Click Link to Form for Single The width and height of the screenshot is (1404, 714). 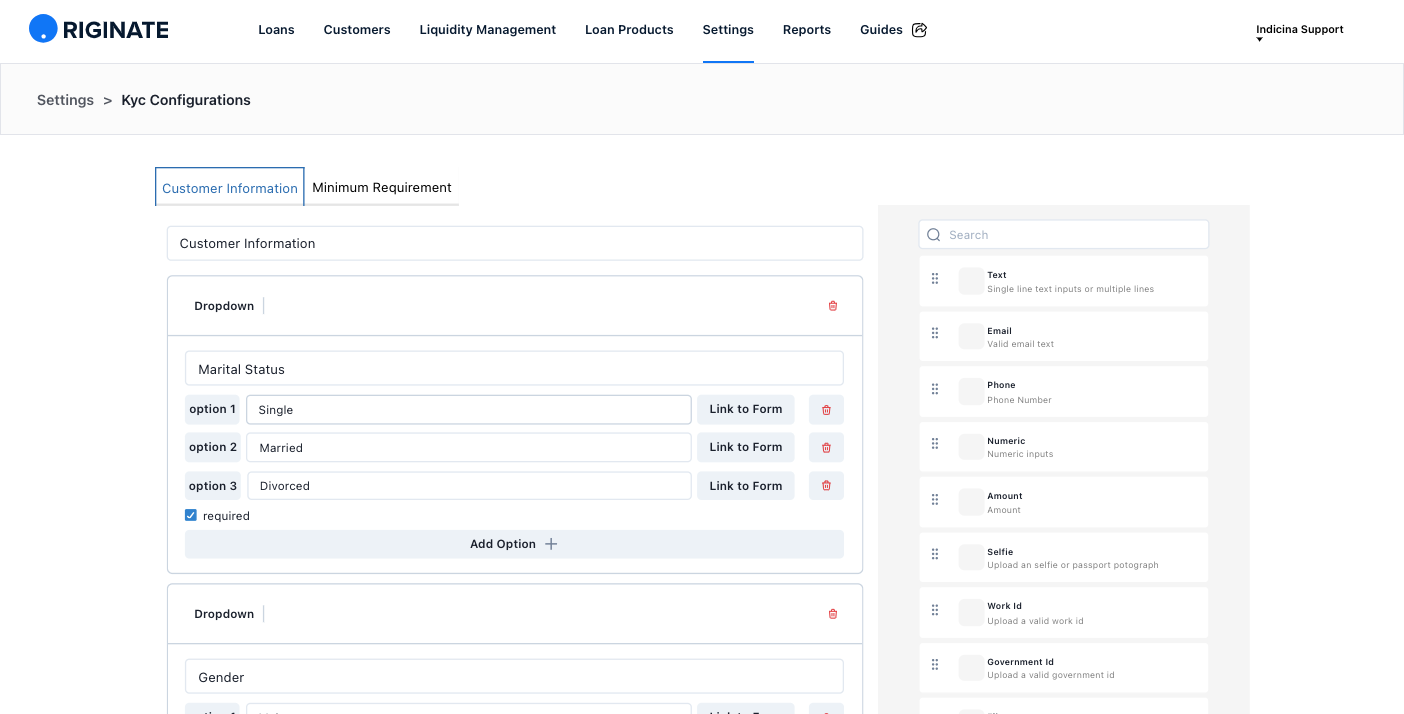[746, 409]
